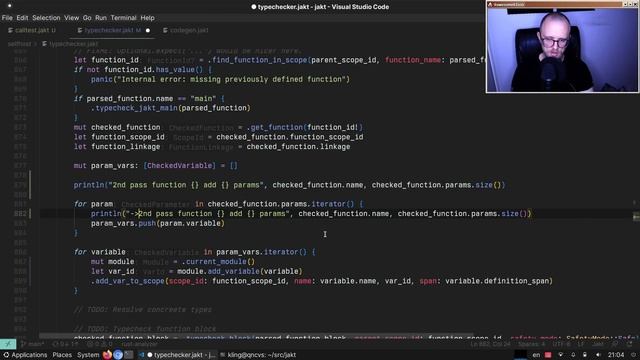Click the add_var_to_scope call line
This screenshot has height=360, width=640.
pos(322,281)
